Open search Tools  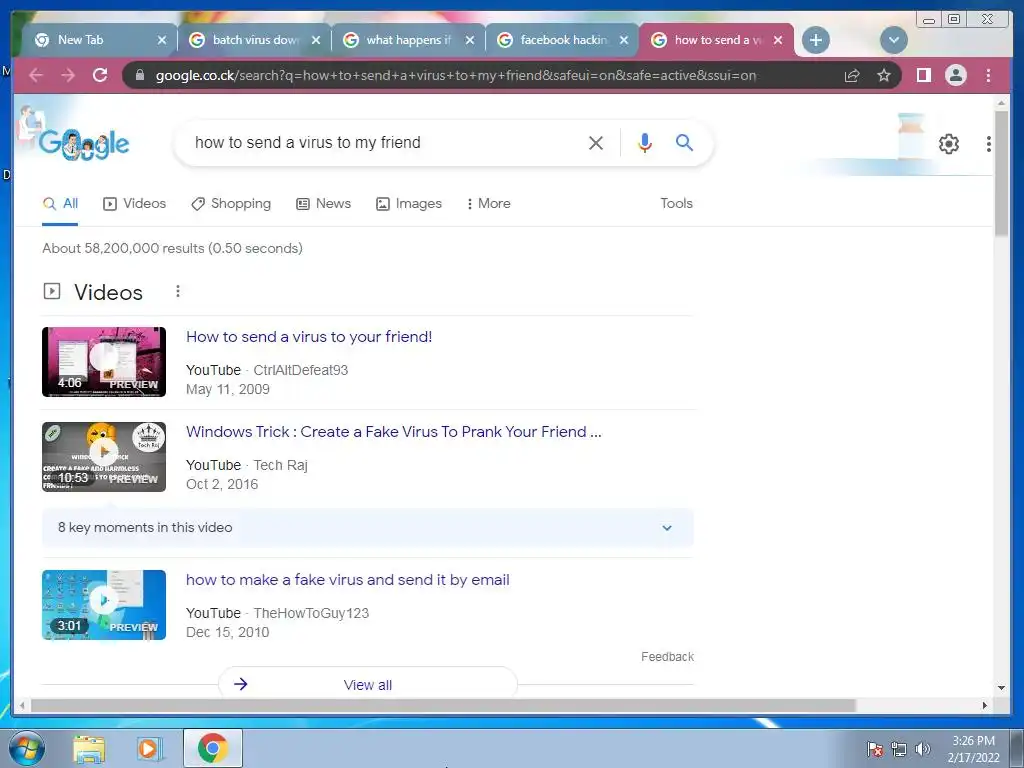point(676,203)
